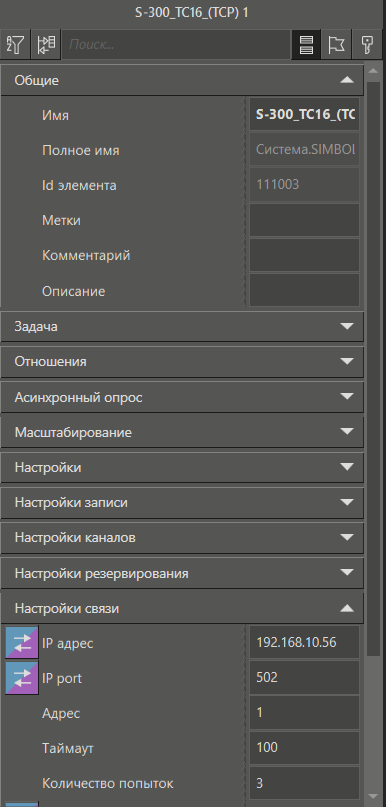The image size is (386, 807).
Task: Edit the Адрес value 1
Action: point(304,713)
